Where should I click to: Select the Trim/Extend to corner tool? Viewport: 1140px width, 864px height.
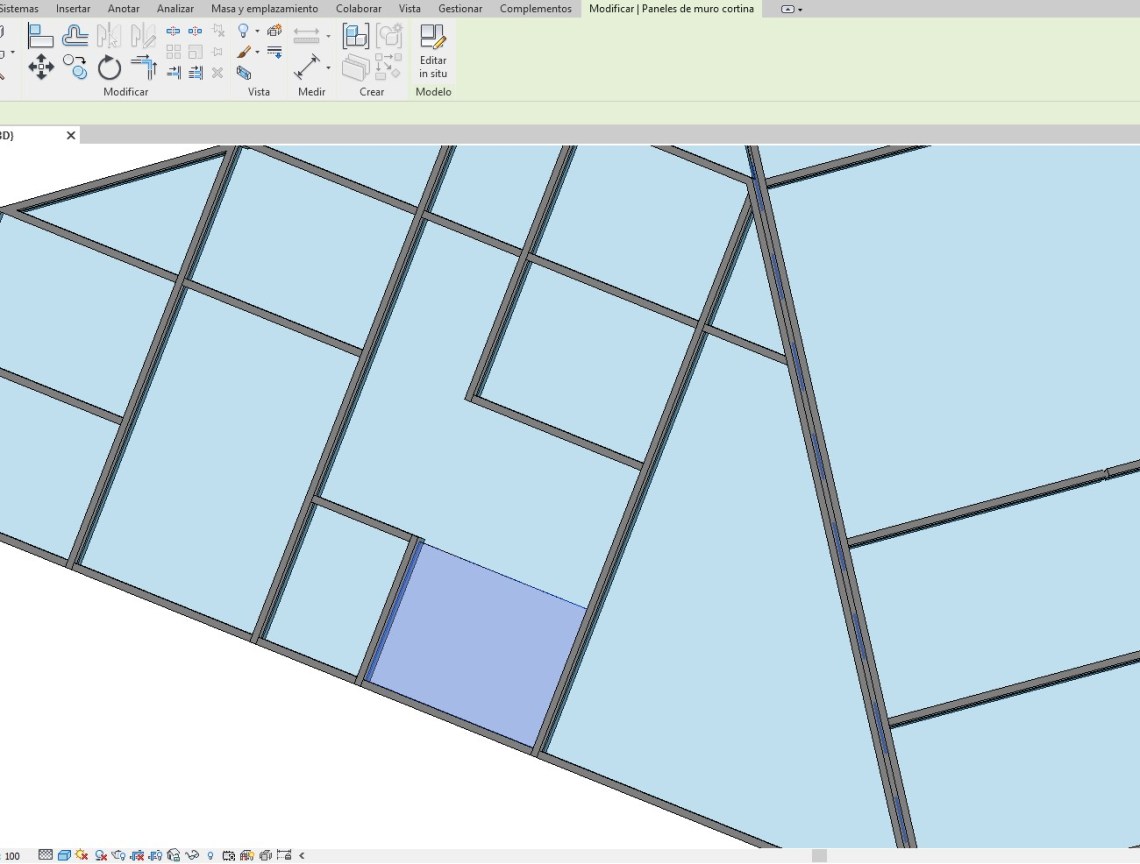point(144,68)
